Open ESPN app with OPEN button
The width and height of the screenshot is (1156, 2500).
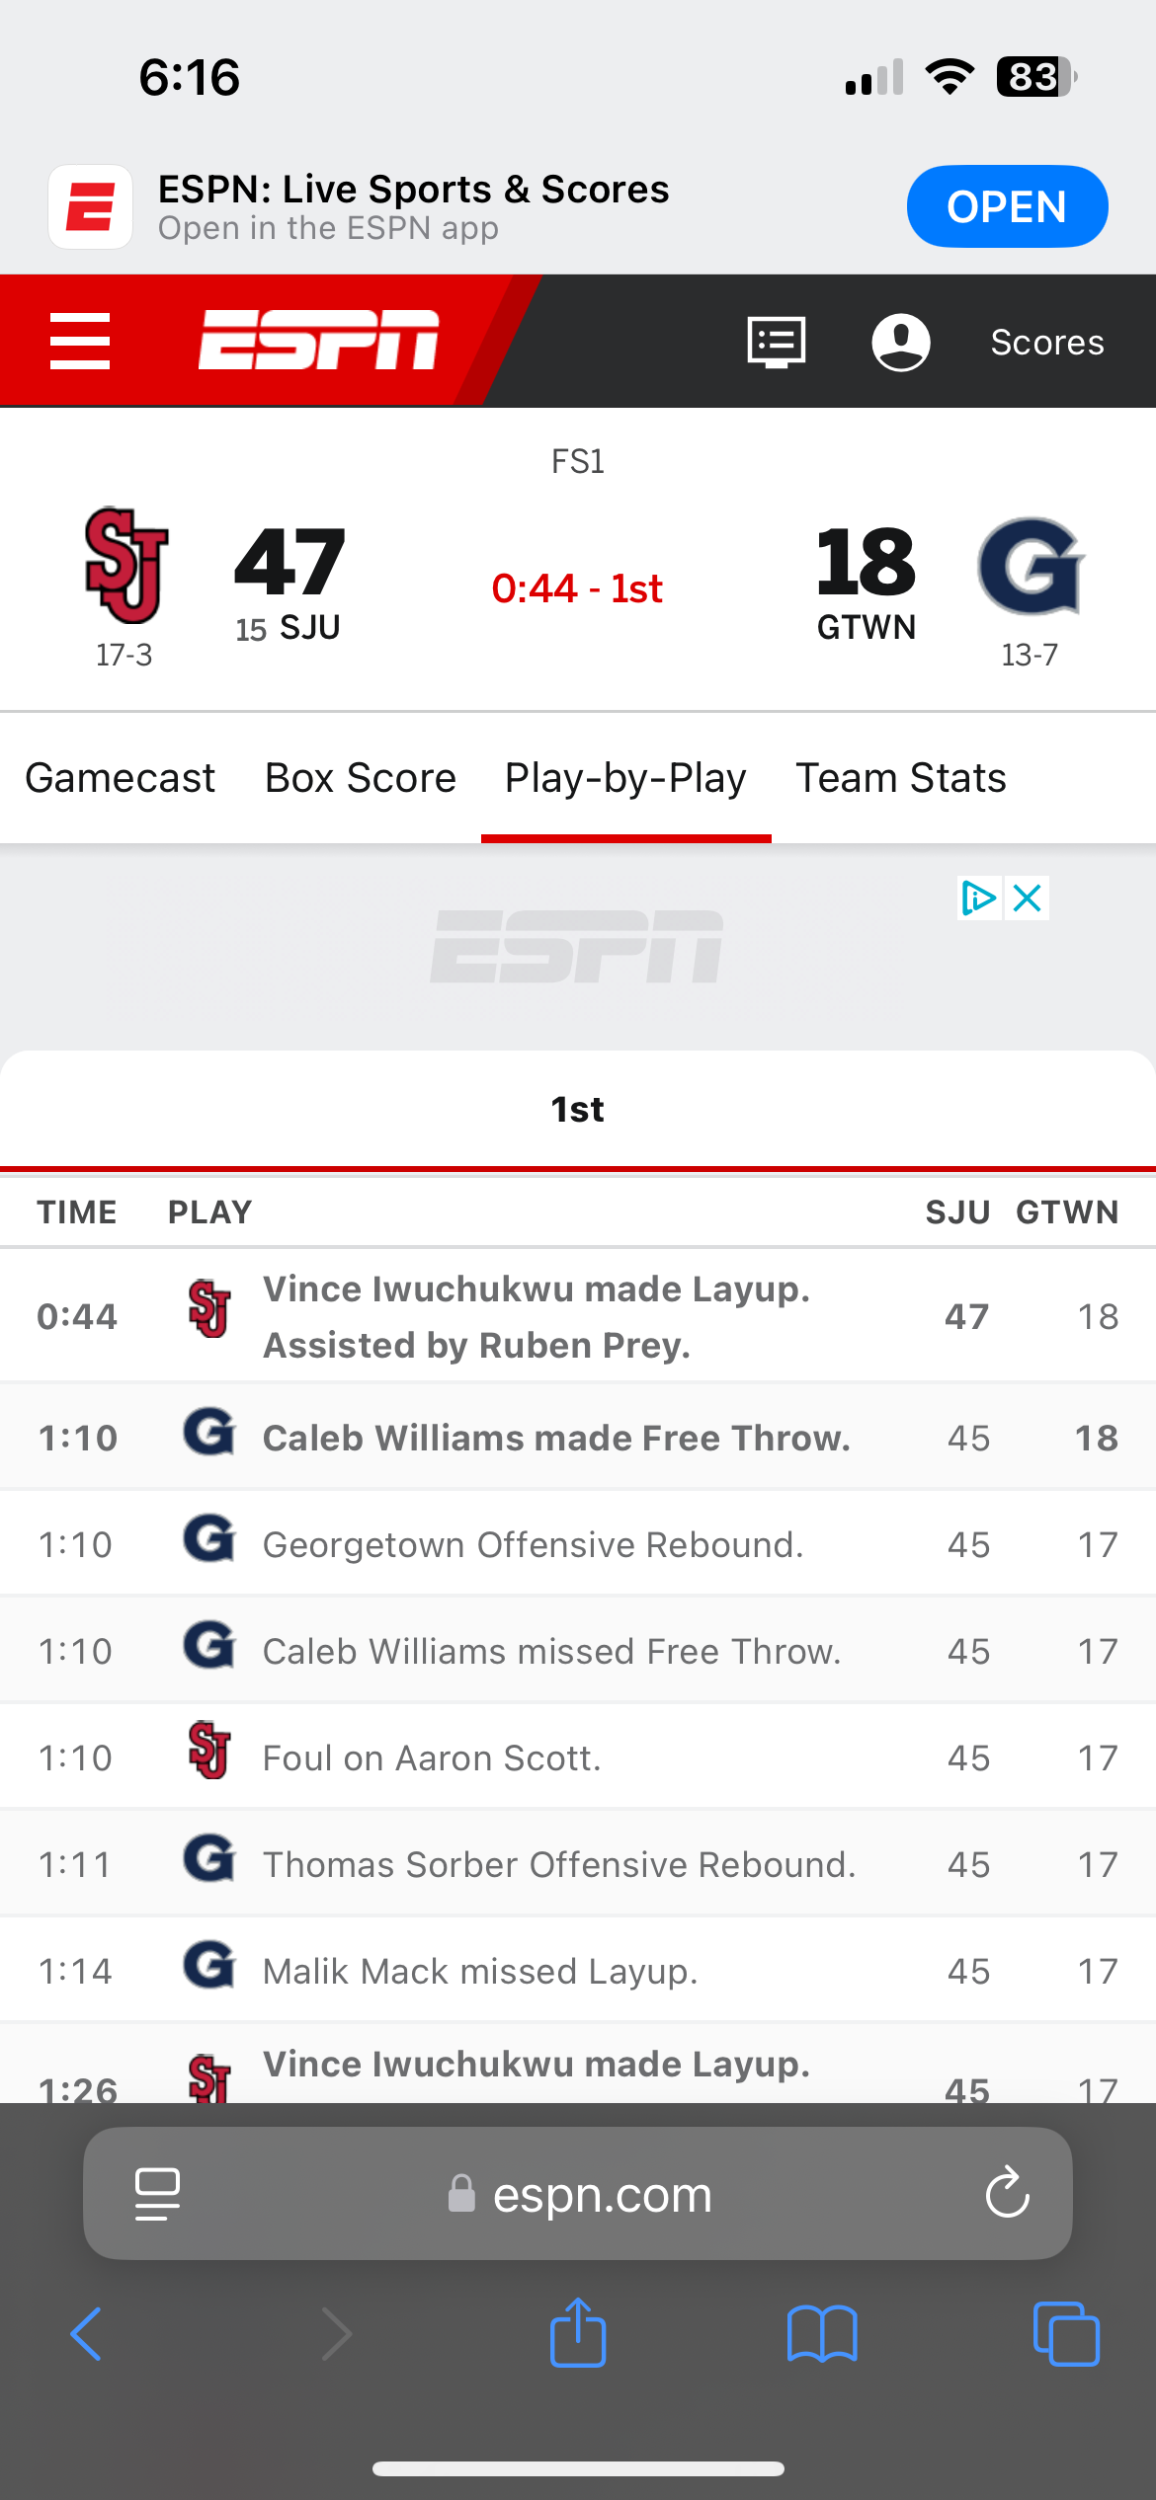pyautogui.click(x=1006, y=207)
